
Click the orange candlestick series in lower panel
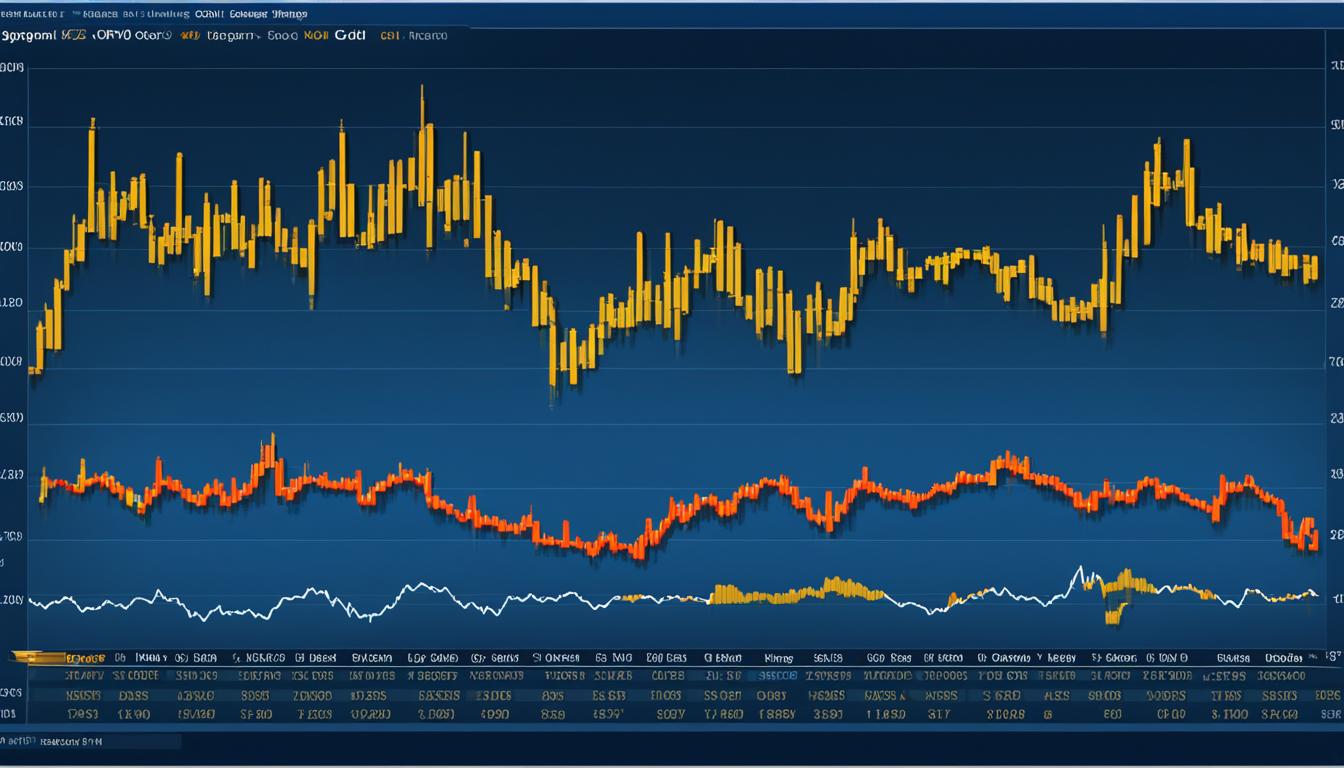click(680, 497)
